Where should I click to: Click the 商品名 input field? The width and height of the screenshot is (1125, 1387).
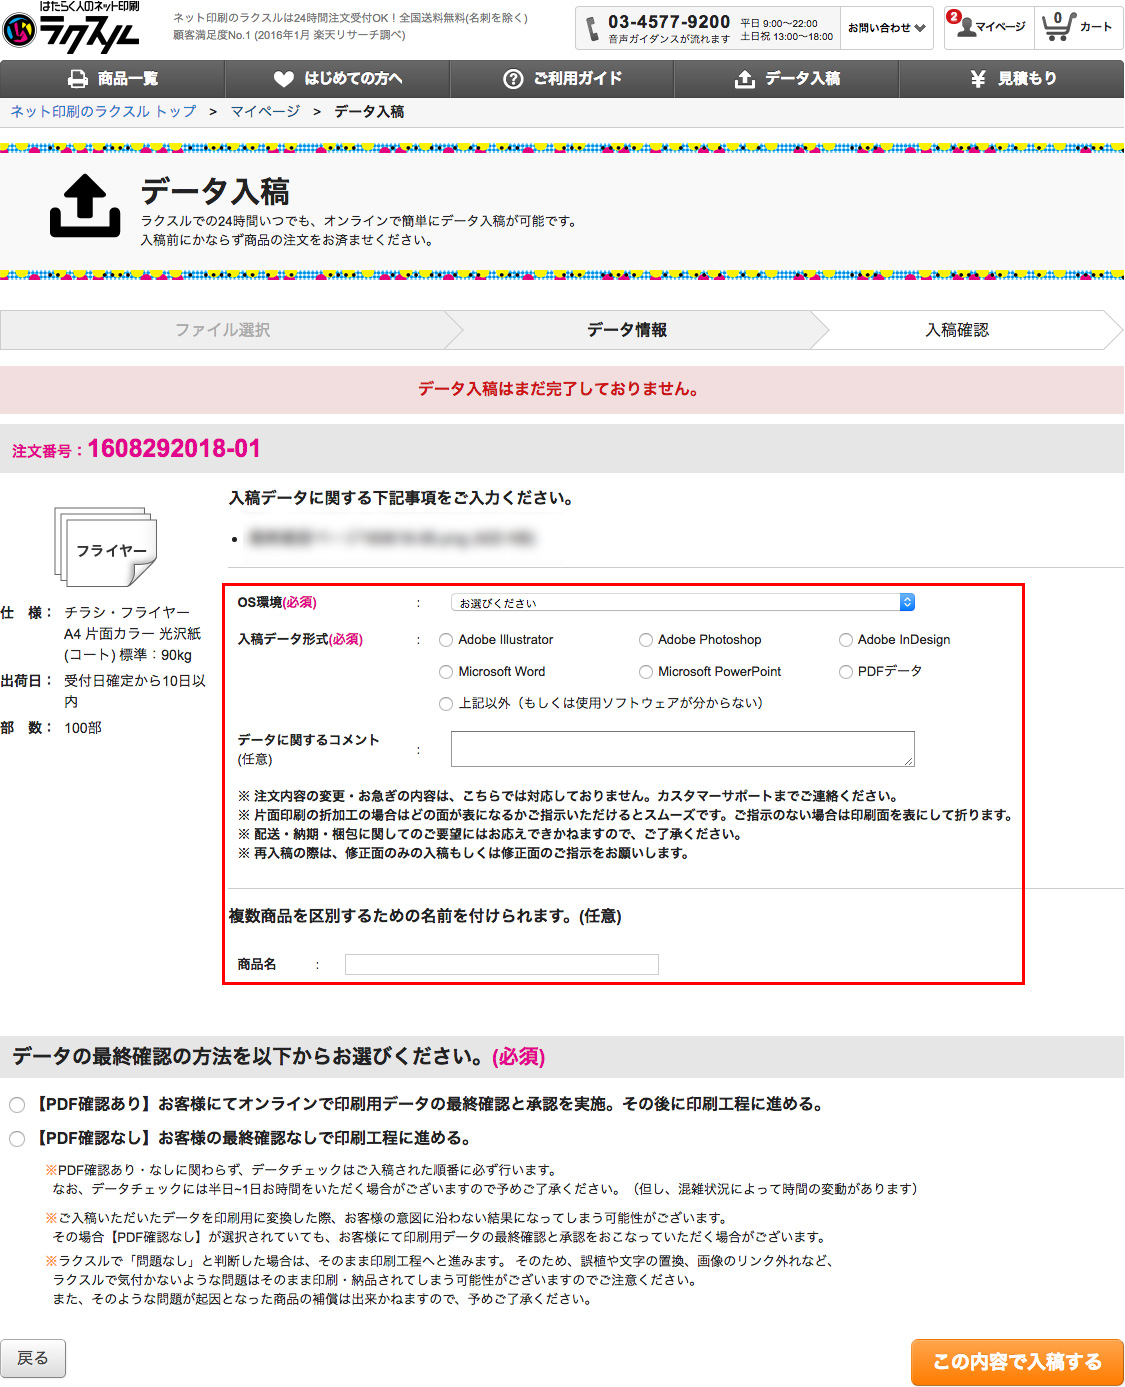[x=501, y=964]
